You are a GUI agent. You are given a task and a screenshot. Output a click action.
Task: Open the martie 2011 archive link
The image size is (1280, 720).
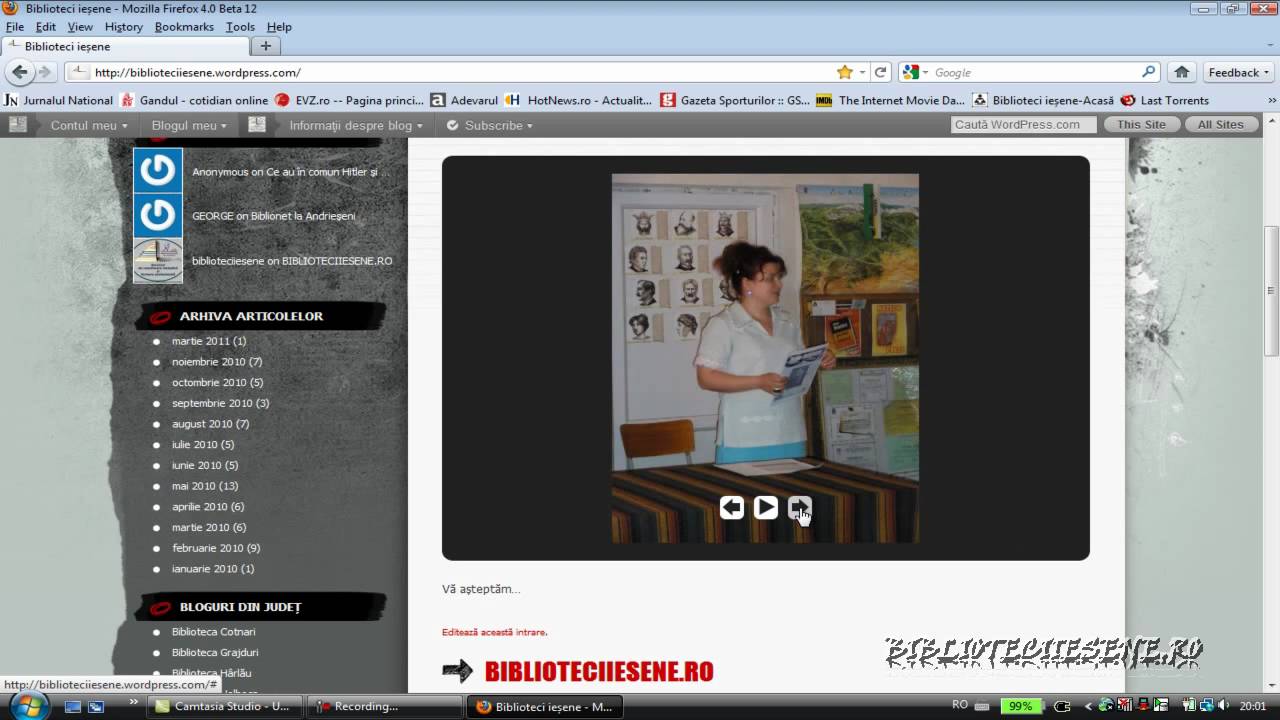pyautogui.click(x=208, y=341)
